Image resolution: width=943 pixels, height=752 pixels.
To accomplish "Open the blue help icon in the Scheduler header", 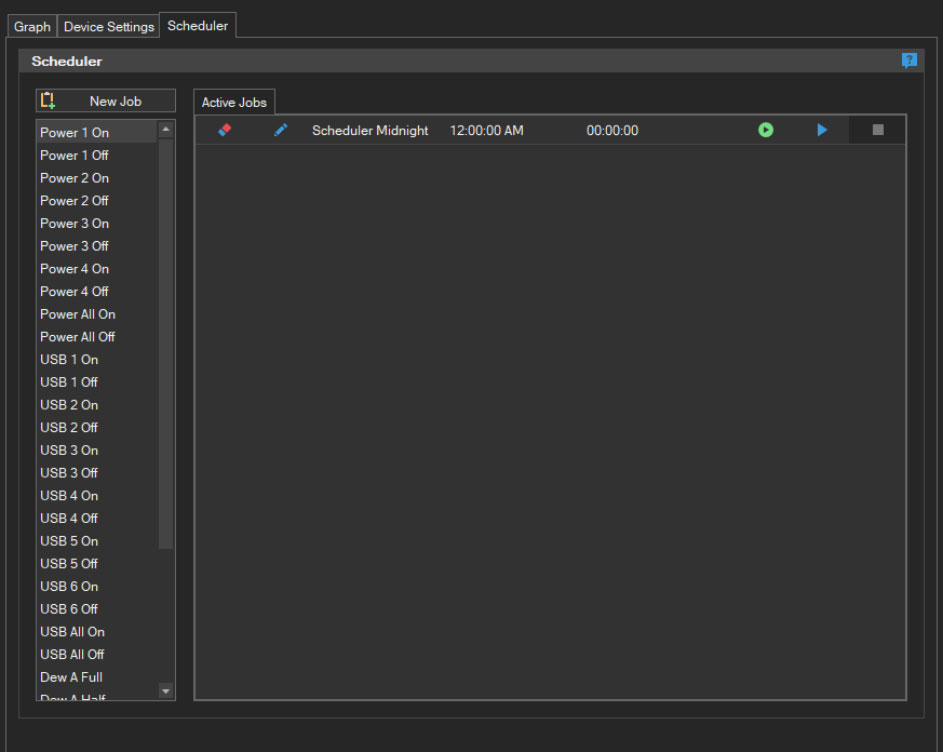I will pos(909,60).
